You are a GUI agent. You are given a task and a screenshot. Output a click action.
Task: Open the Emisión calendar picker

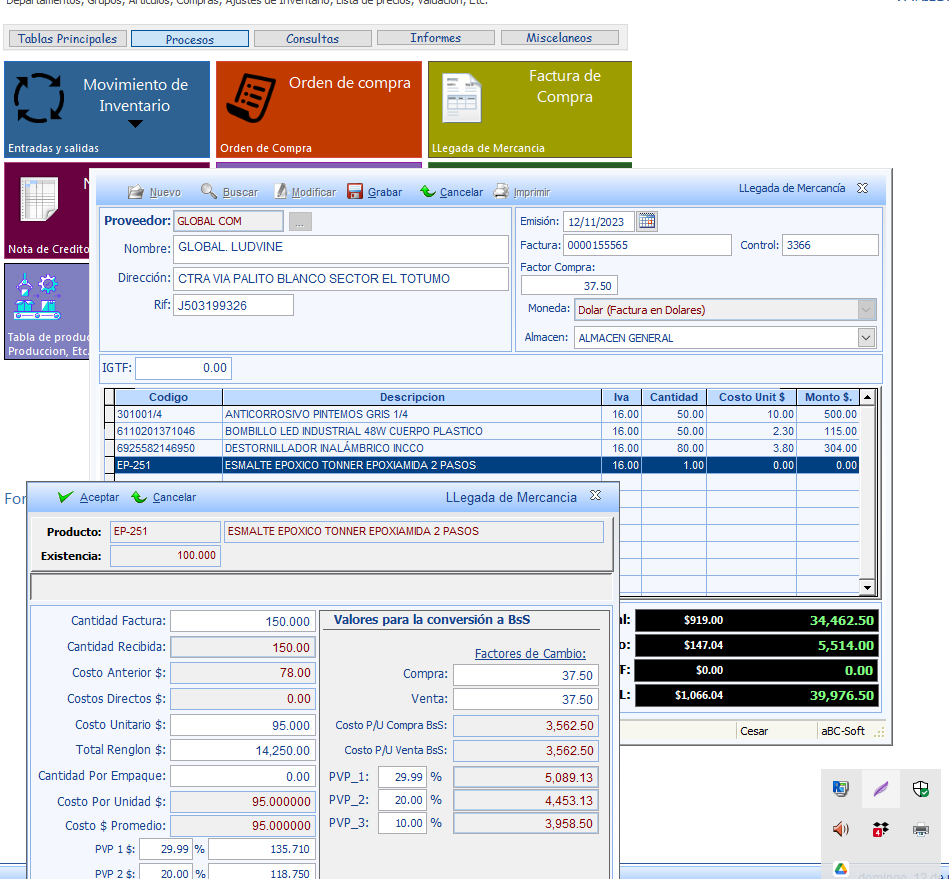tap(647, 221)
